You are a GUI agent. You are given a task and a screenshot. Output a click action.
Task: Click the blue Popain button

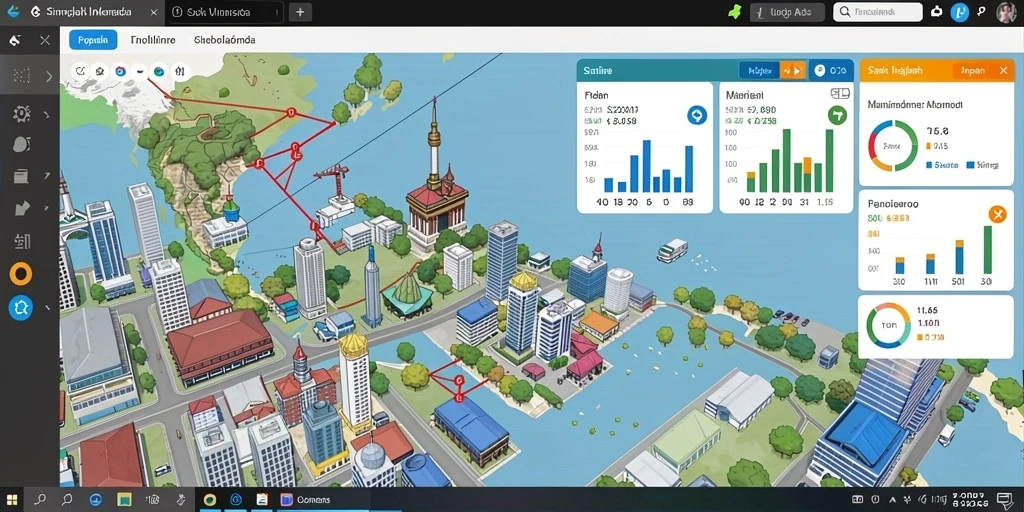(93, 40)
